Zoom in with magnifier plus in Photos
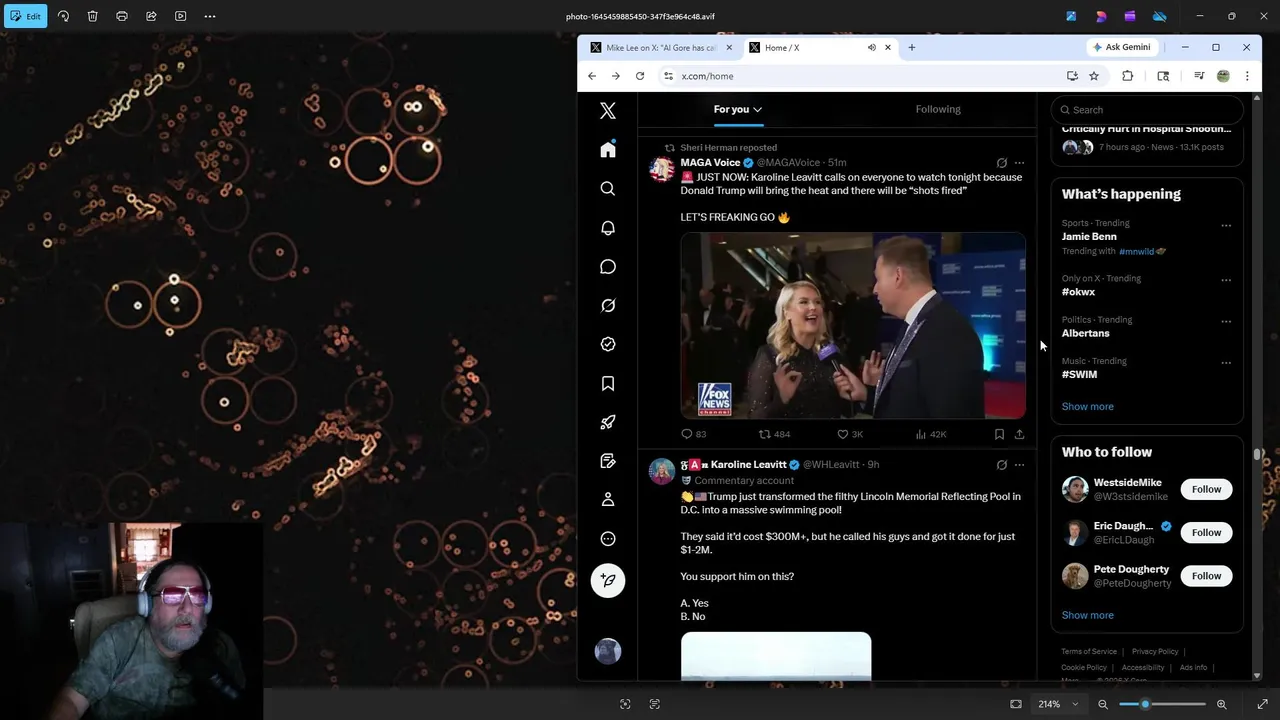Viewport: 1280px width, 720px height. point(1221,704)
